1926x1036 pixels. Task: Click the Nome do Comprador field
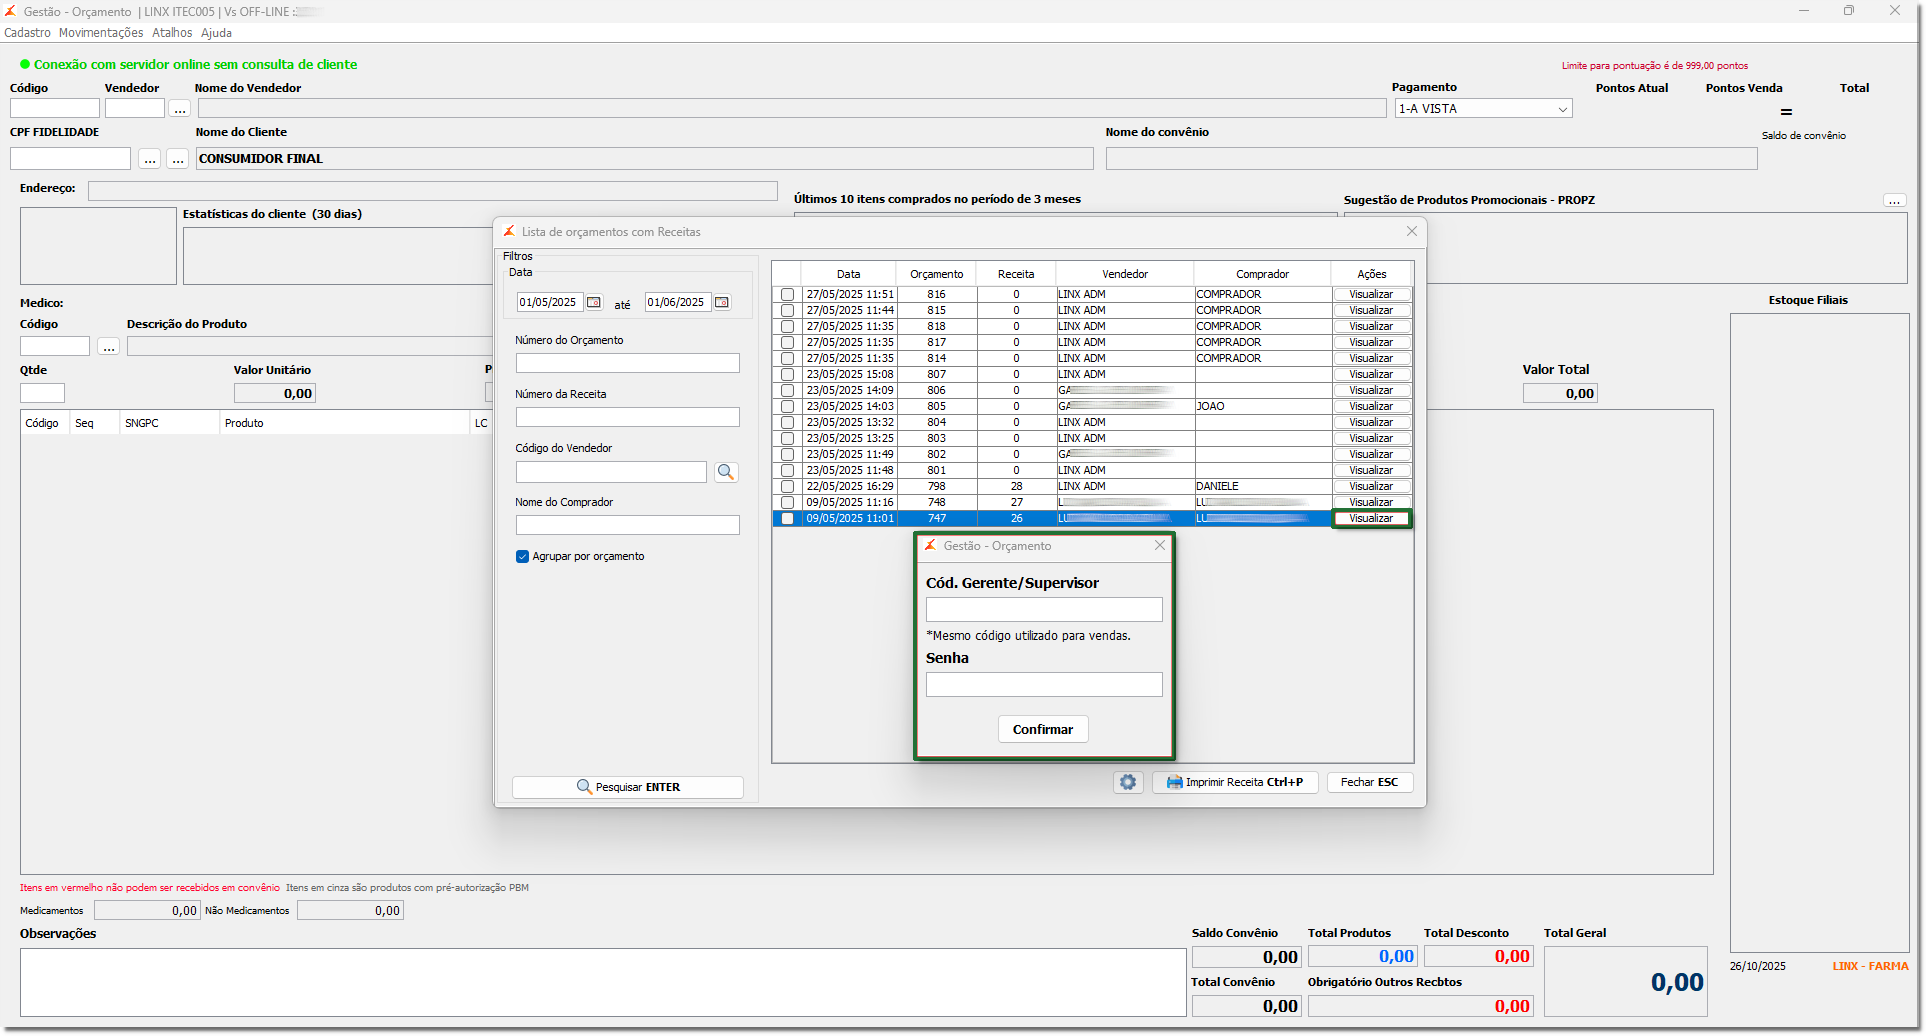tap(628, 525)
